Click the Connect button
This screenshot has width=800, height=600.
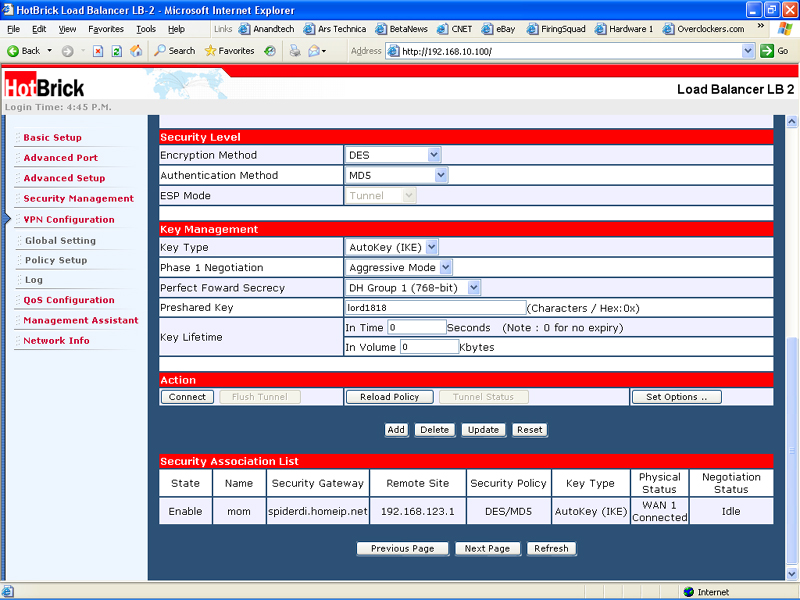(187, 397)
